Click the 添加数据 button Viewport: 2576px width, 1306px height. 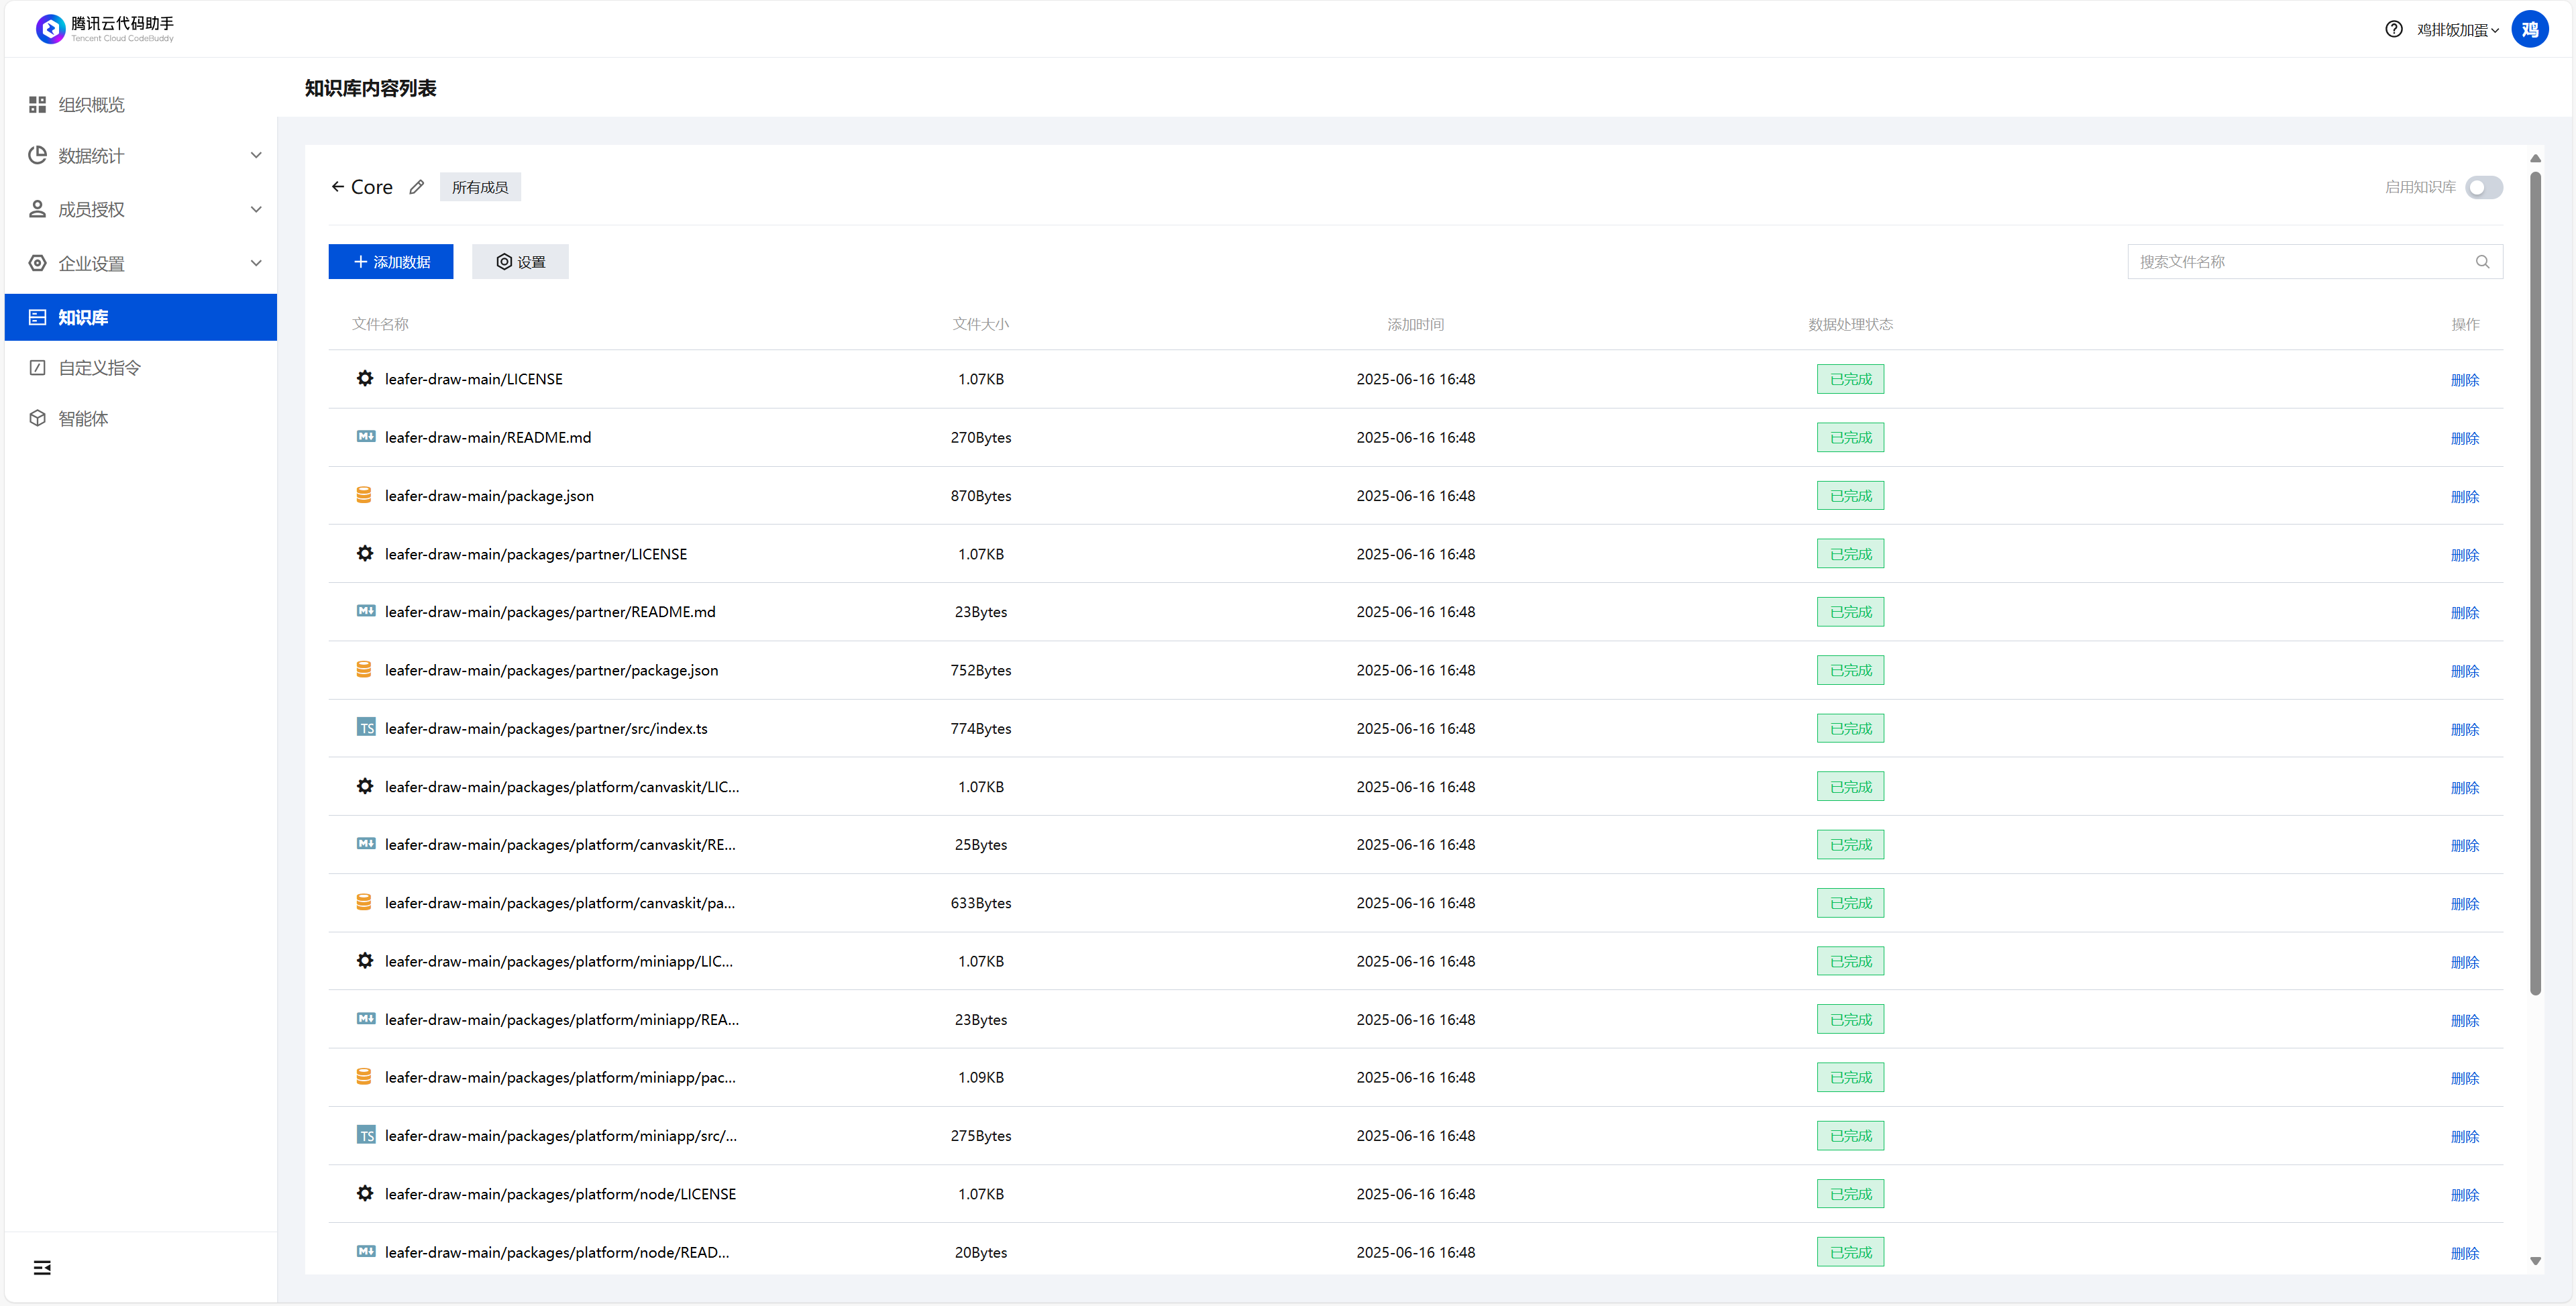391,262
